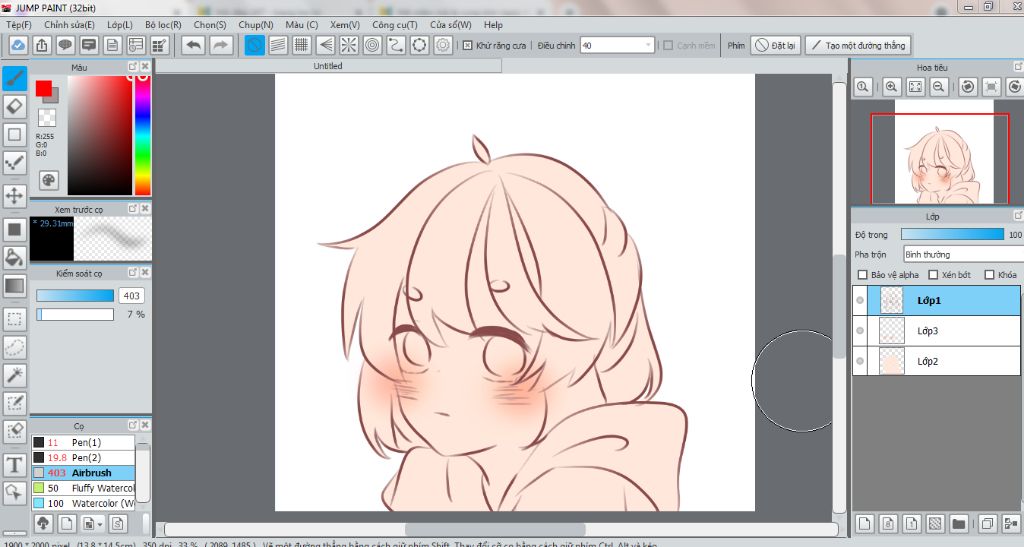The image size is (1024, 547).
Task: Enable the crisscross grid snap guide
Action: point(302,45)
